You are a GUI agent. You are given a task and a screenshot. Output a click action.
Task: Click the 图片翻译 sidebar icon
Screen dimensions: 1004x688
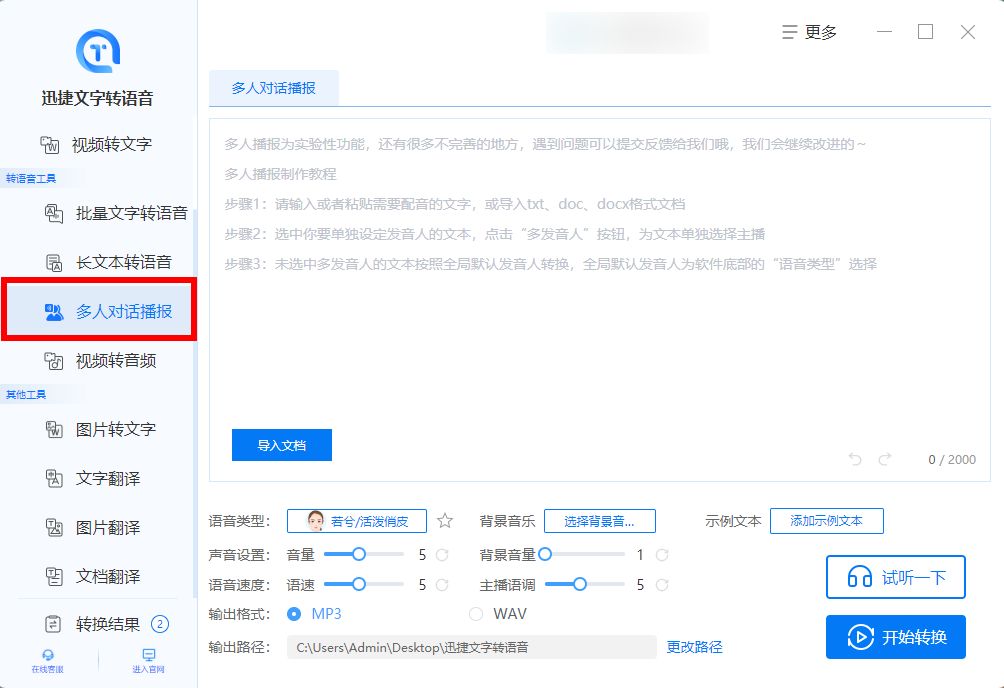point(54,528)
